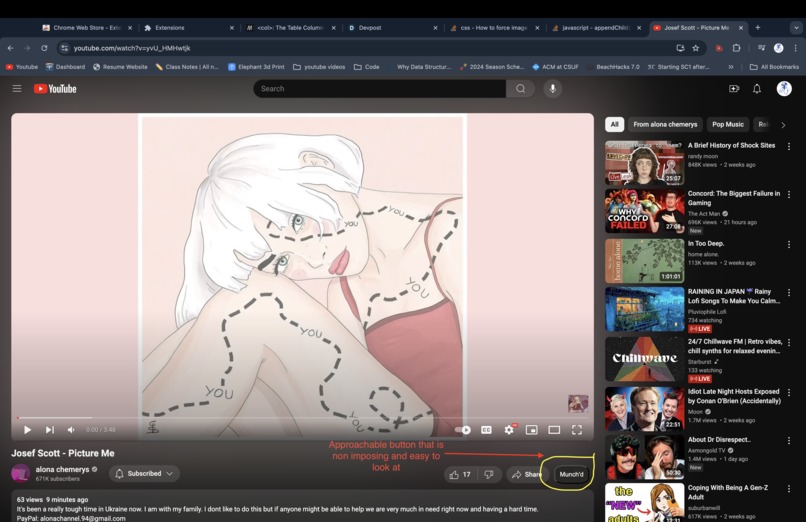Open video player settings gear

click(x=509, y=430)
